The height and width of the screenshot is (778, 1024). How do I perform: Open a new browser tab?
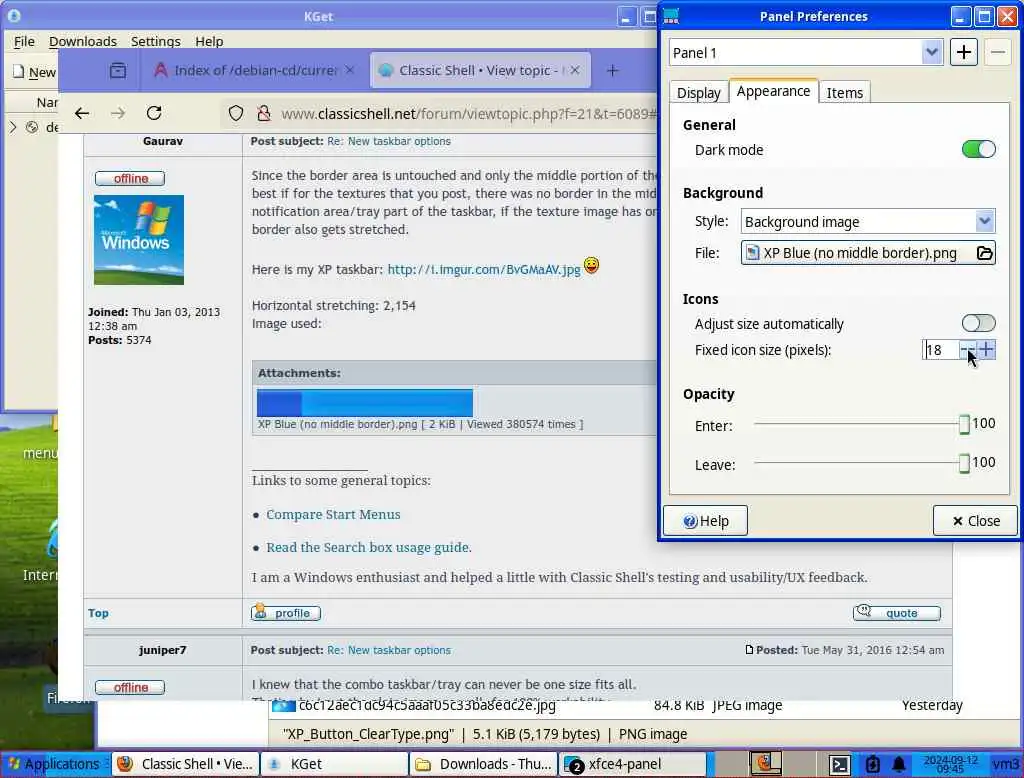click(x=612, y=71)
